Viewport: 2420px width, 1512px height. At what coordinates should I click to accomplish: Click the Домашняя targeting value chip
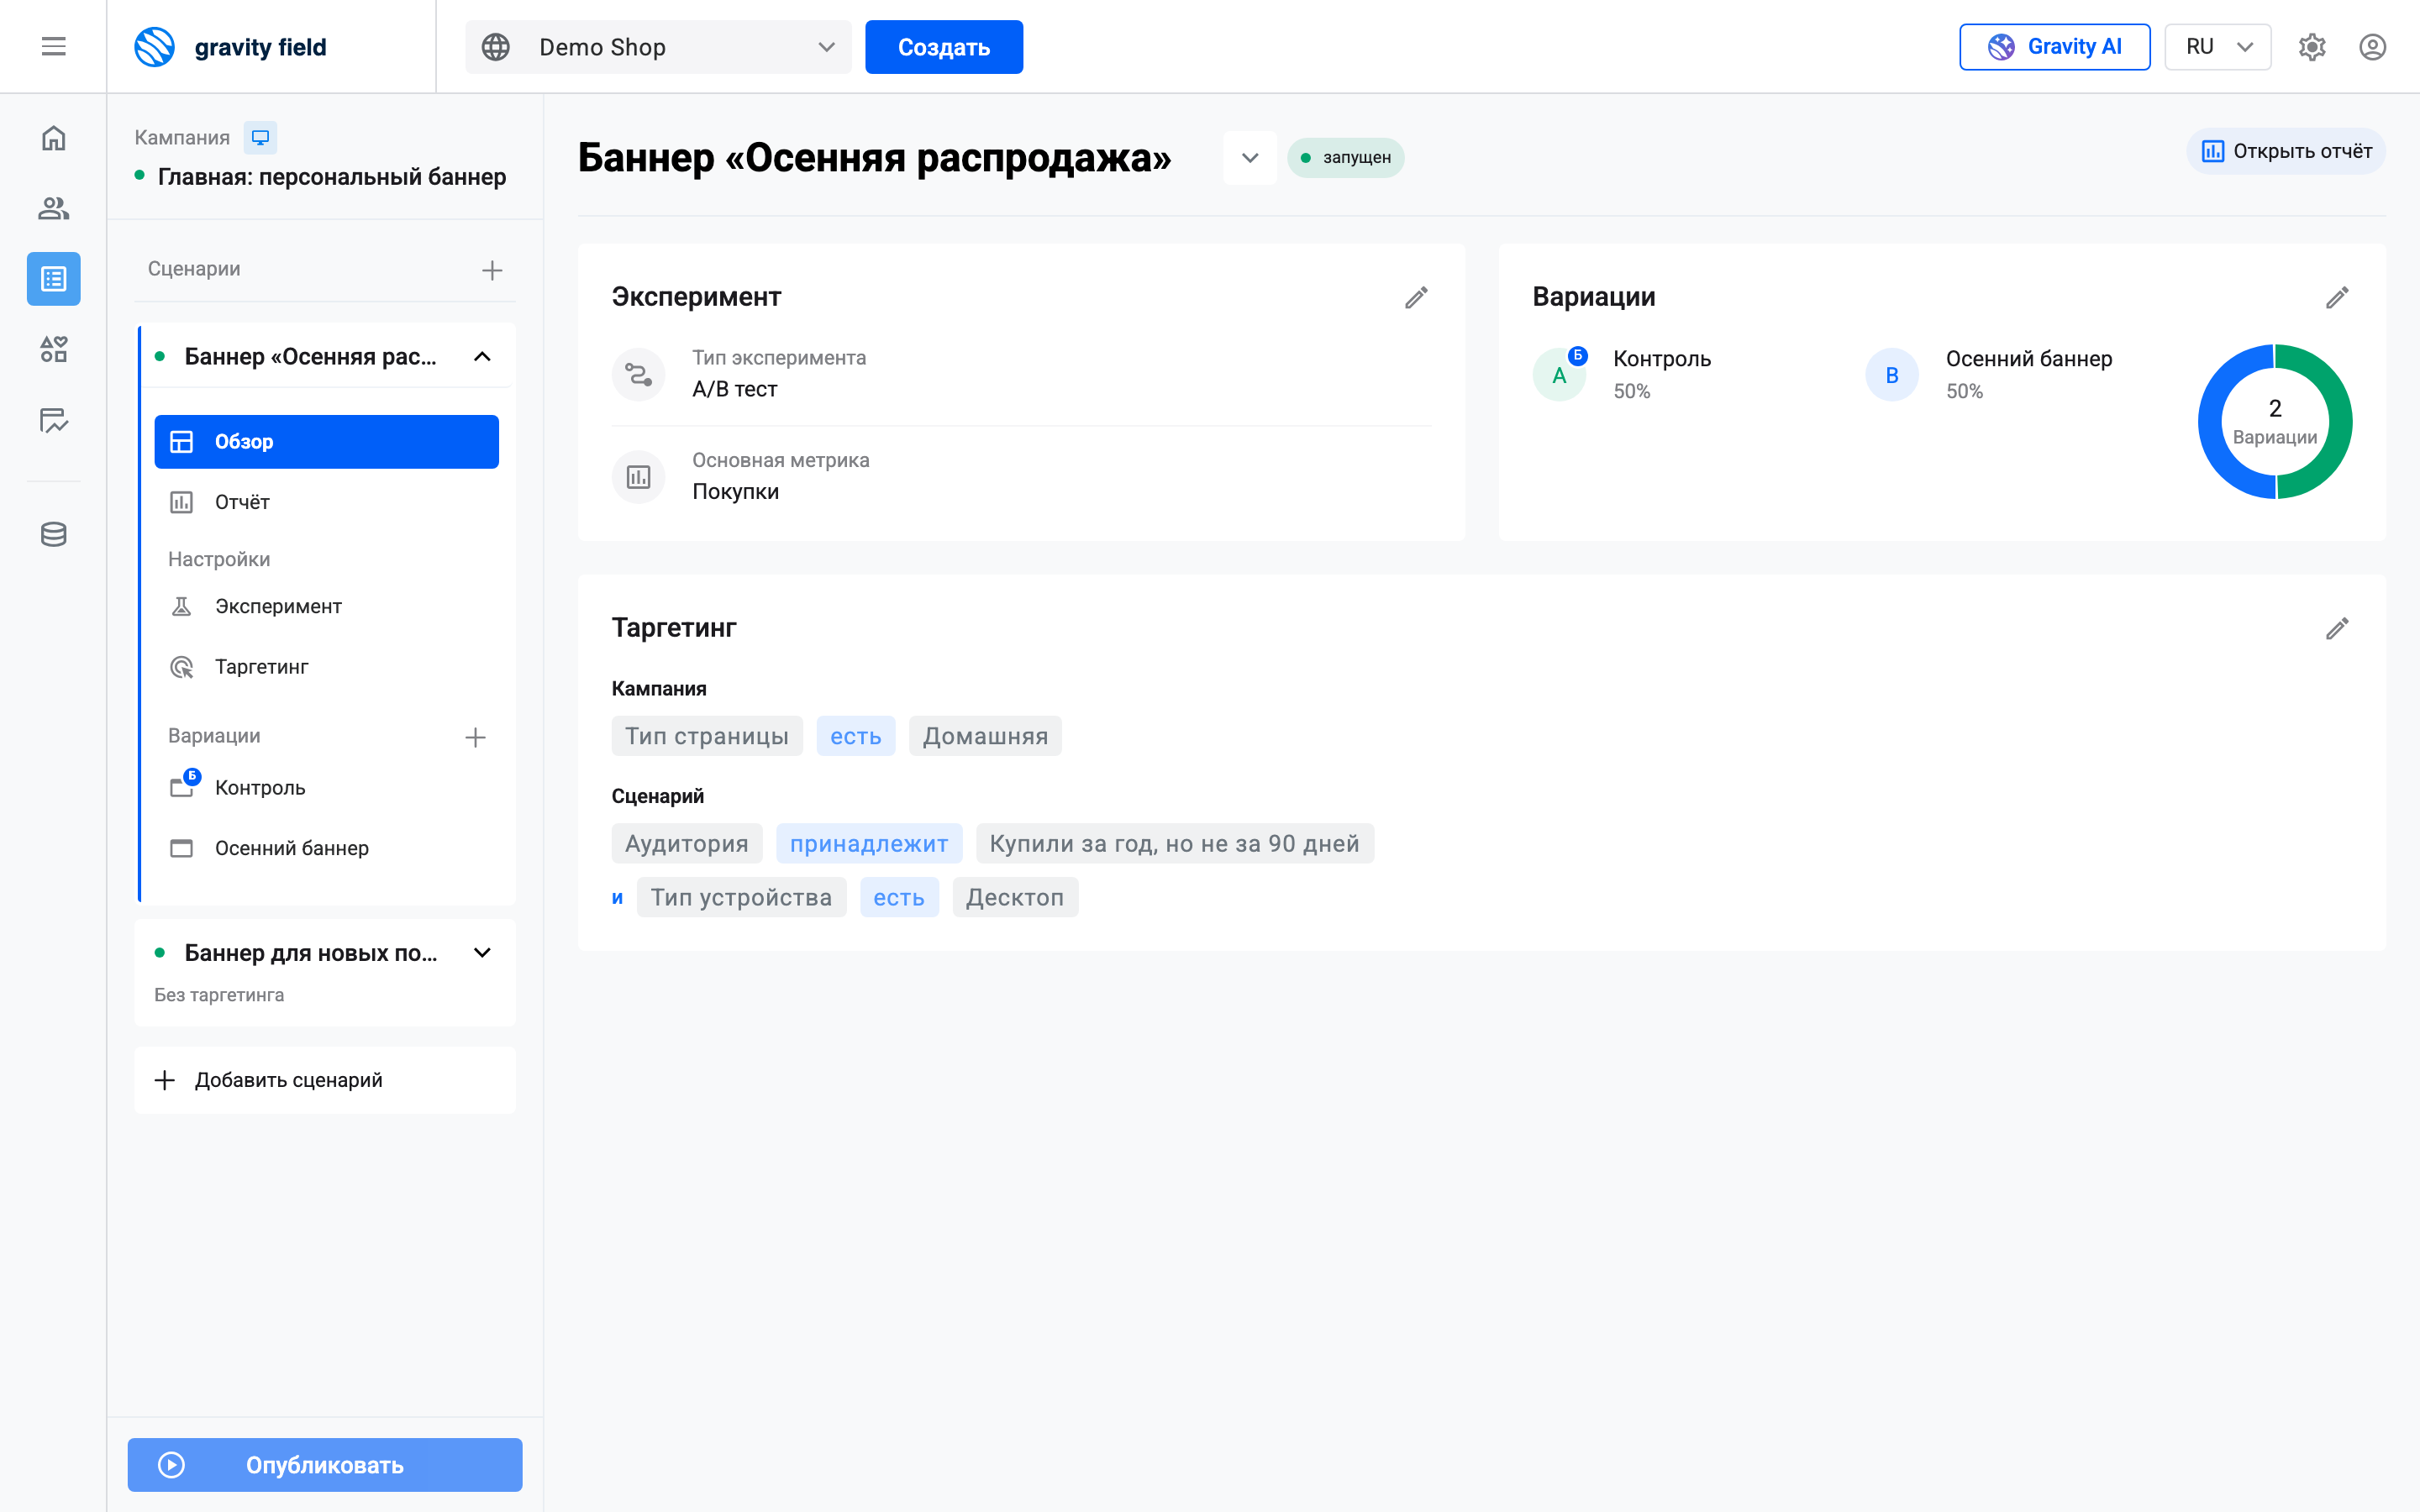click(985, 736)
